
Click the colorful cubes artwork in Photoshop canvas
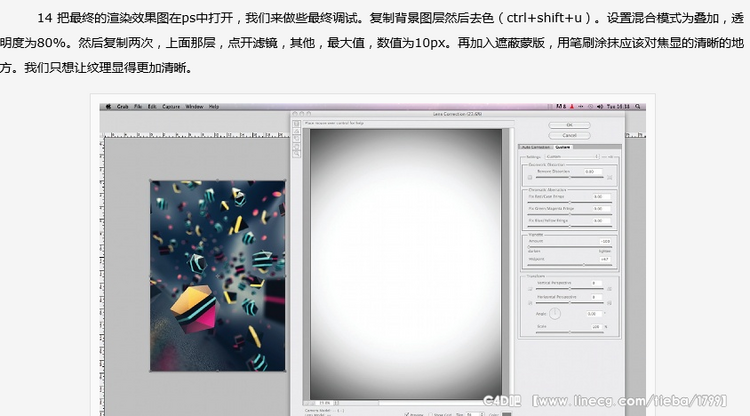(218, 275)
